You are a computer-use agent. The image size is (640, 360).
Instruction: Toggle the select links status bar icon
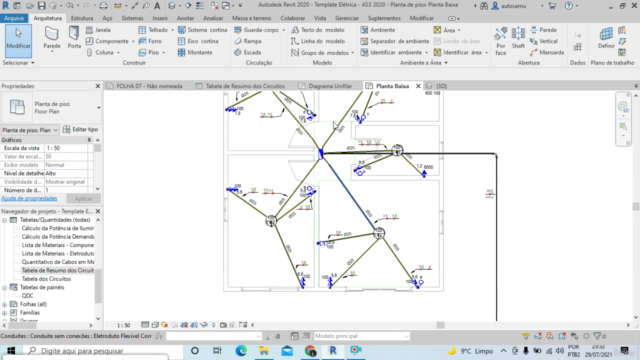[526, 336]
